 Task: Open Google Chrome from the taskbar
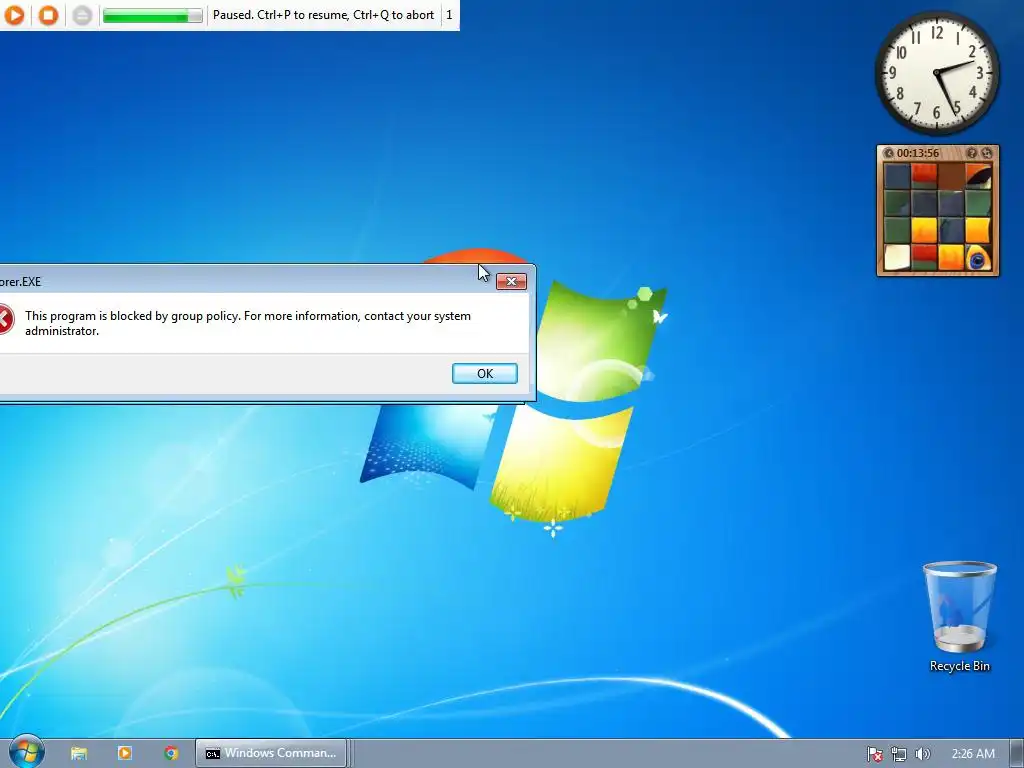point(171,753)
